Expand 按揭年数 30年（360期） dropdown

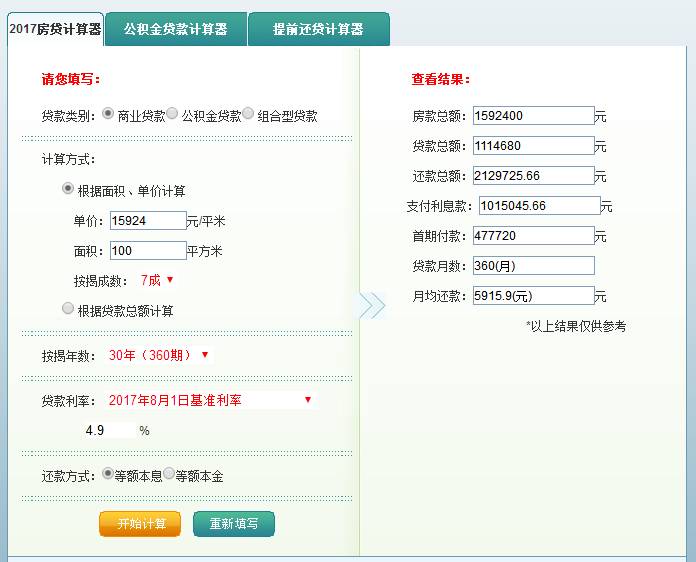(x=158, y=355)
